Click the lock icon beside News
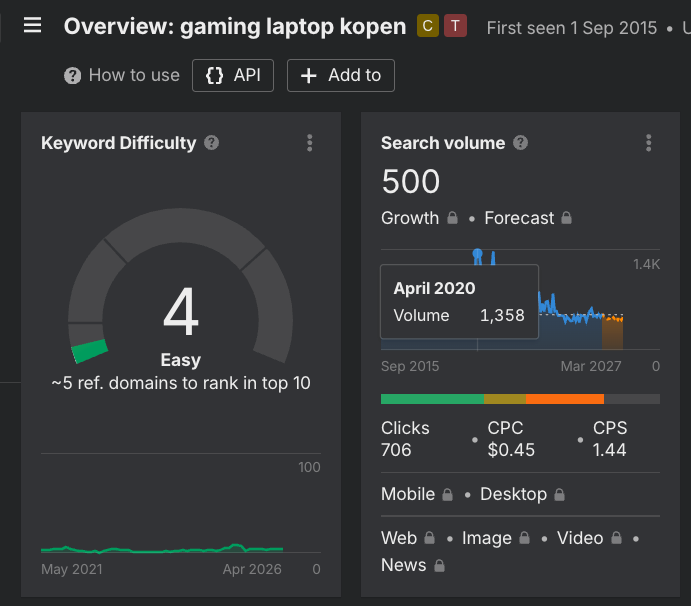This screenshot has height=606, width=691. coord(439,565)
